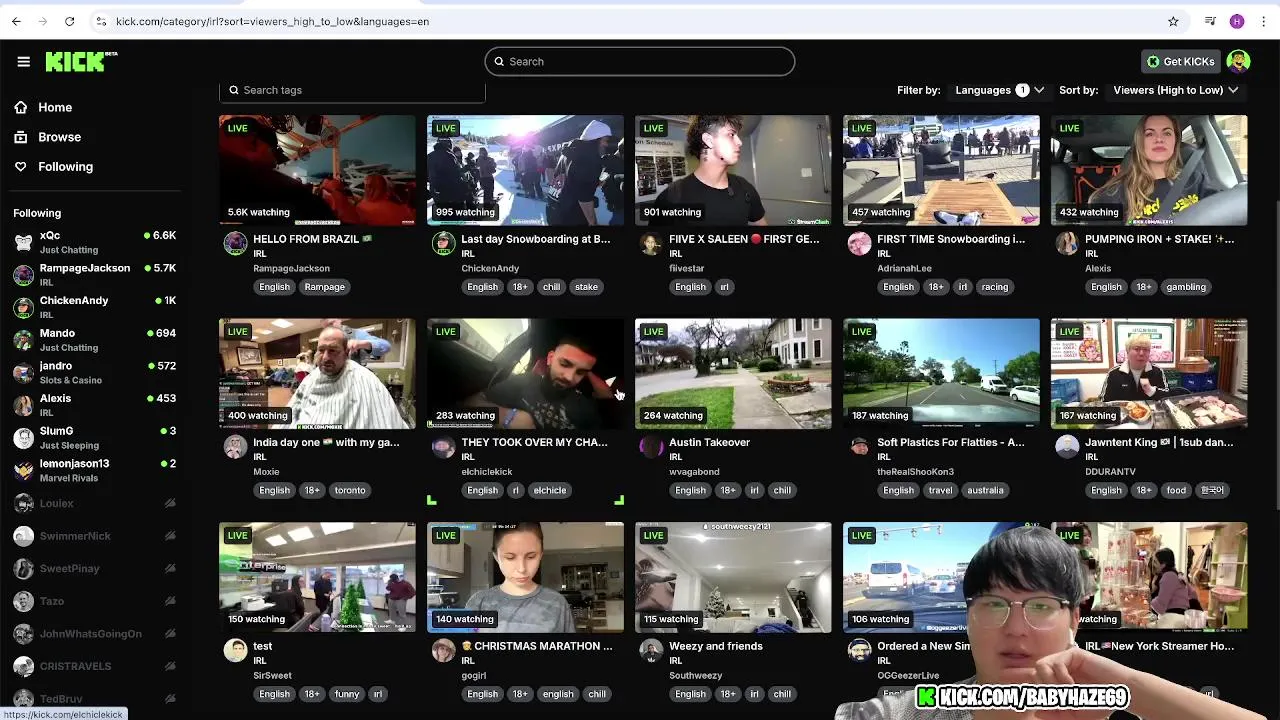Open Viewers (High to Low) sort dropdown

click(1176, 90)
